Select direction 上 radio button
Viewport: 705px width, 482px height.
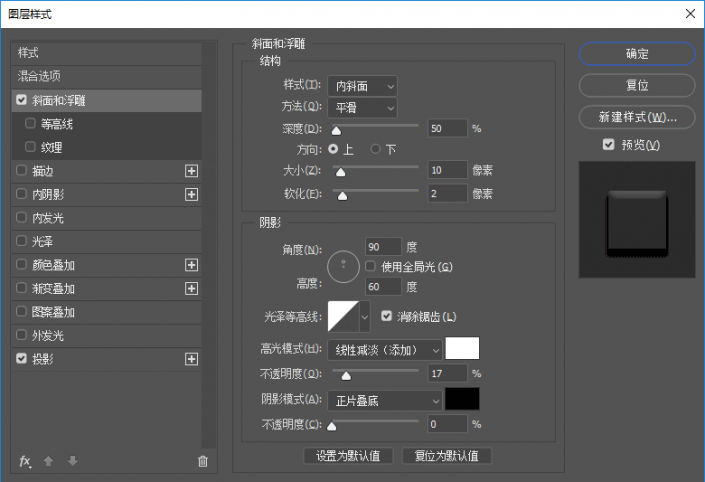[333, 149]
